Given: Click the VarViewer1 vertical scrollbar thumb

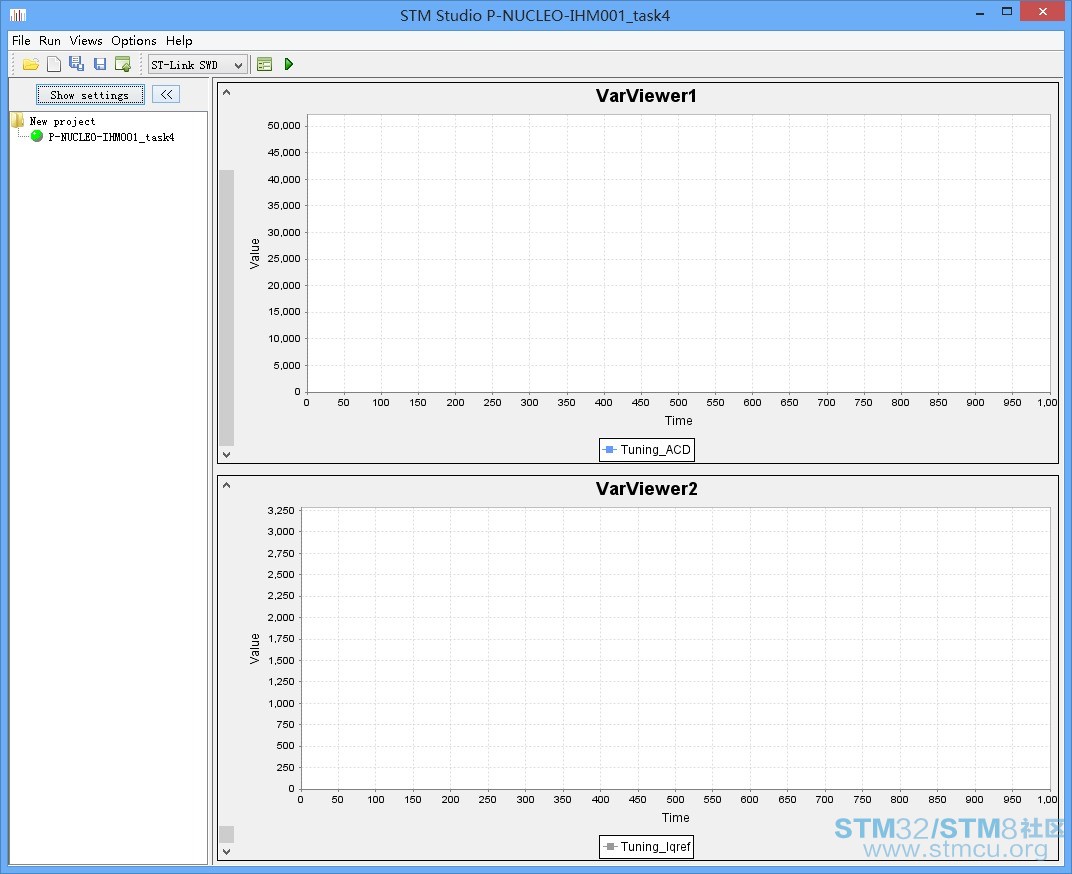Looking at the screenshot, I should (226, 308).
